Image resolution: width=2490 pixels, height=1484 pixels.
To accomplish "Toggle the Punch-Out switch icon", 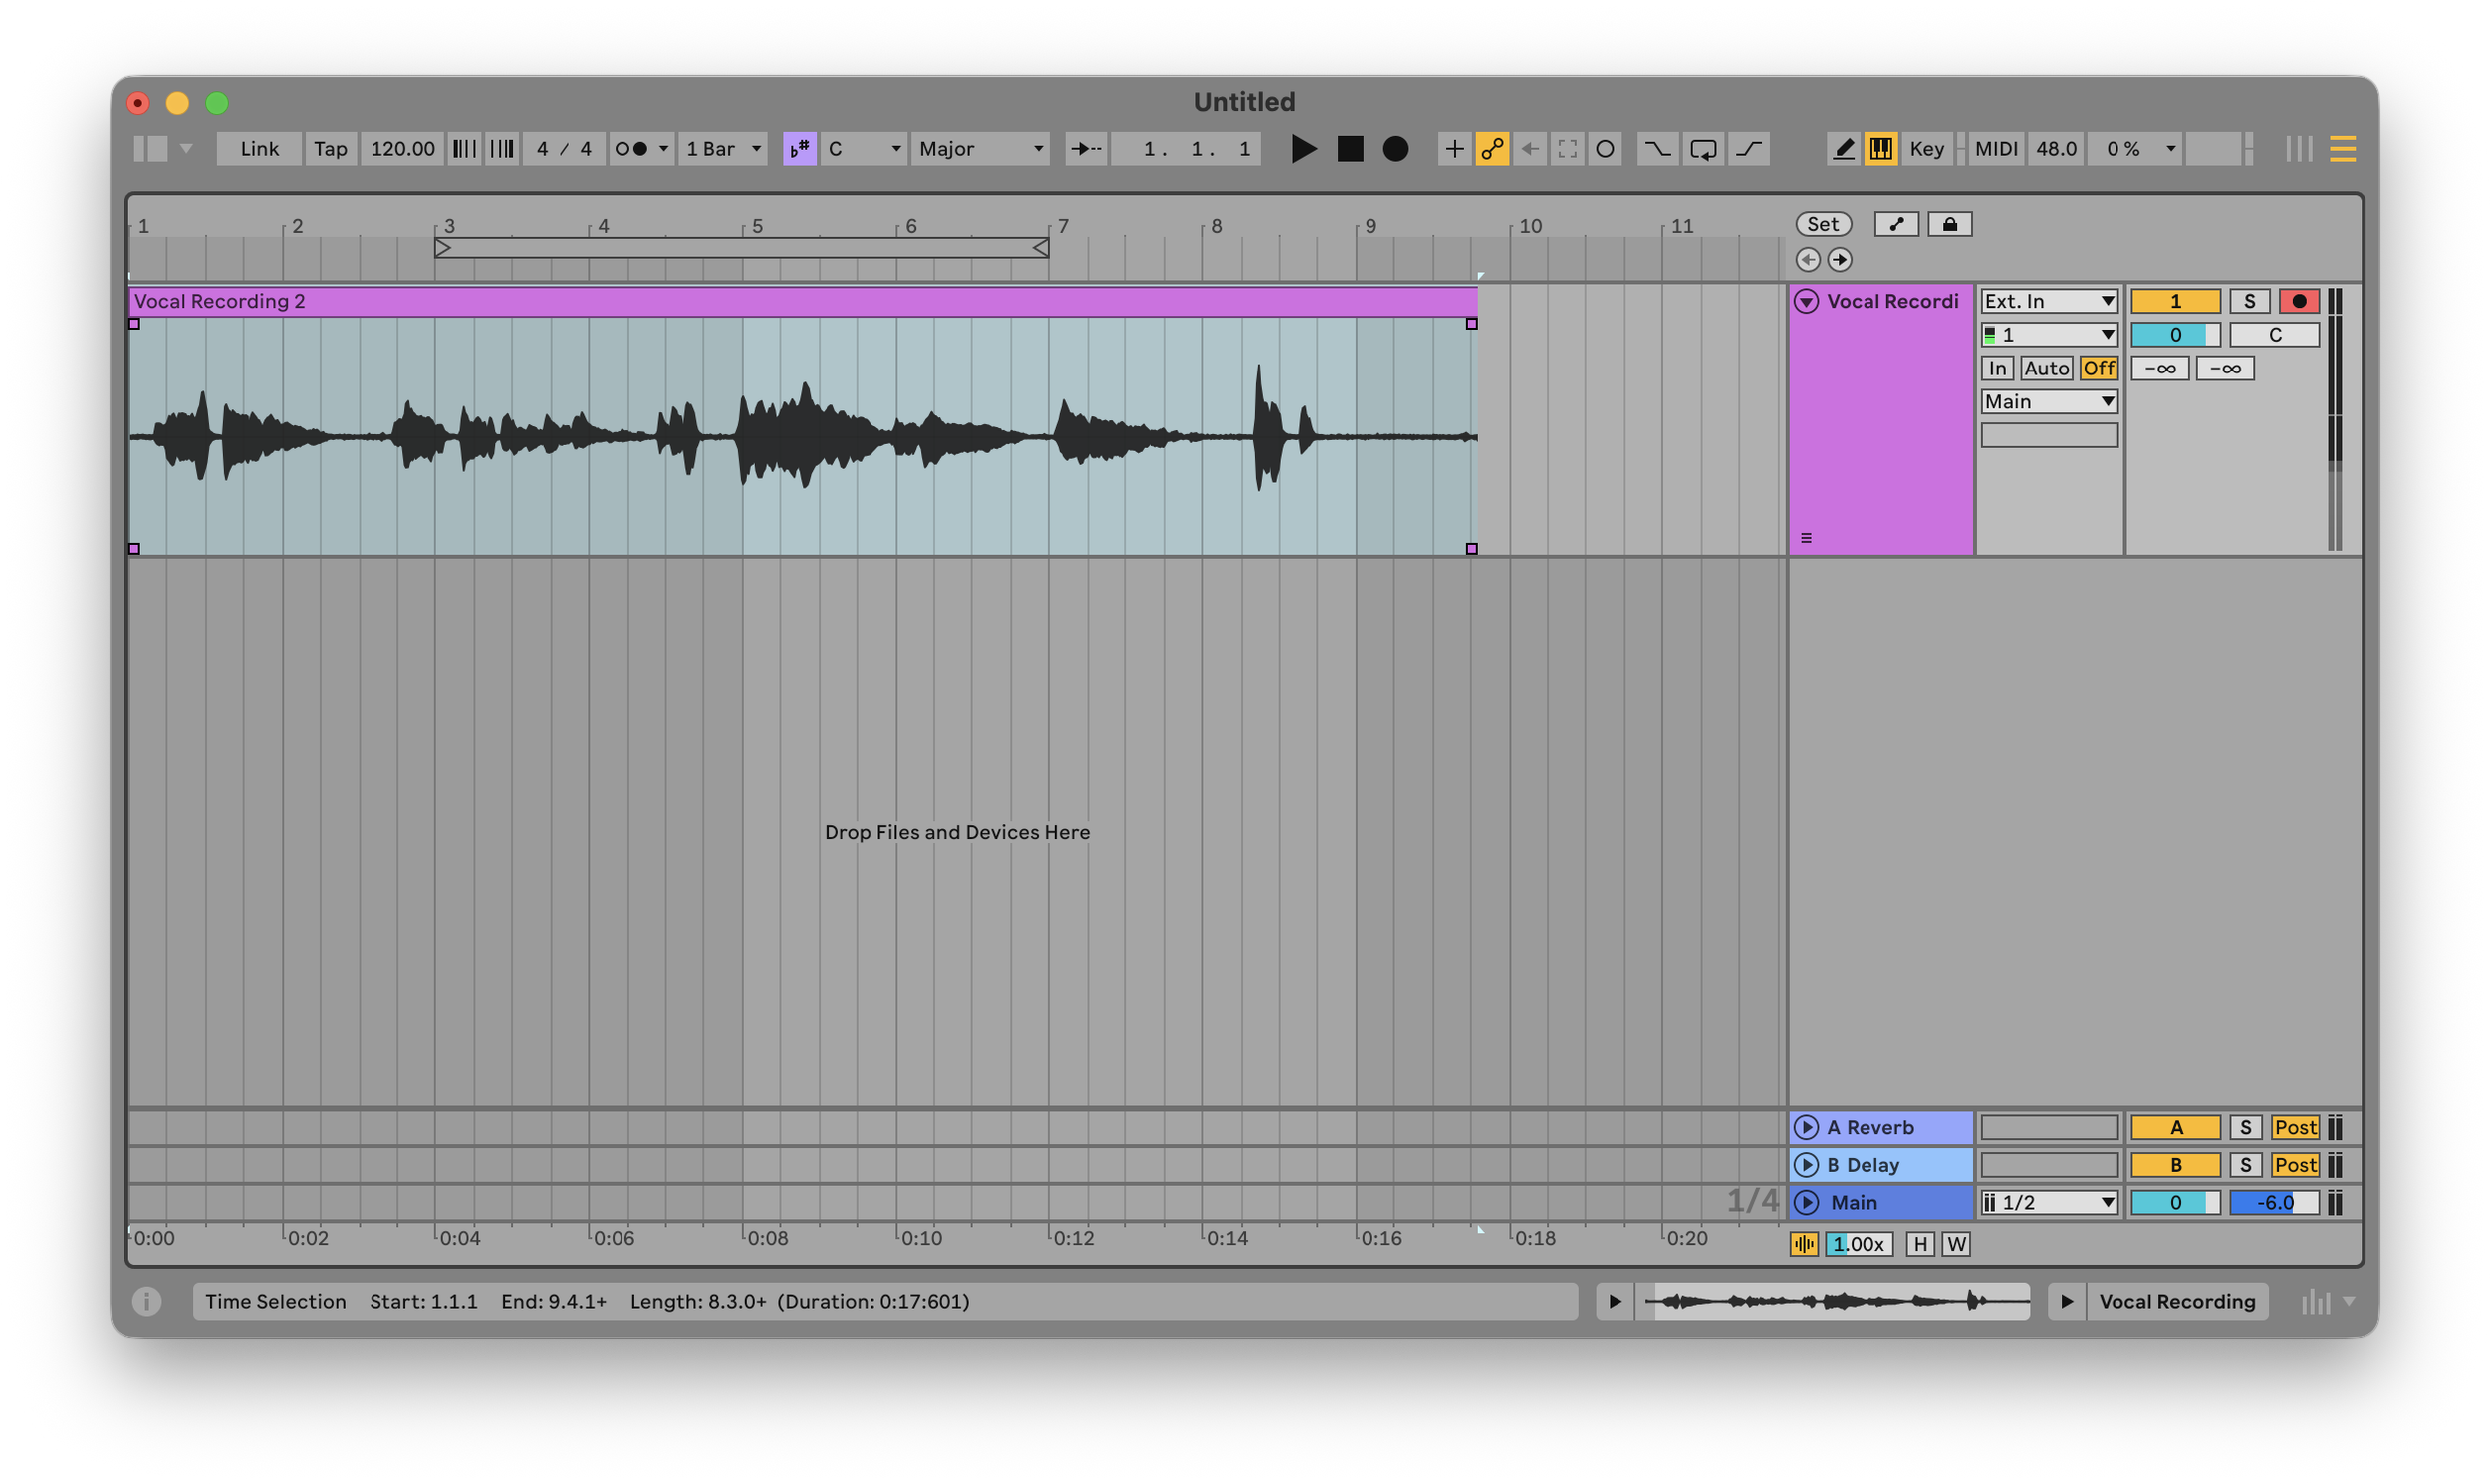I will [1749, 149].
